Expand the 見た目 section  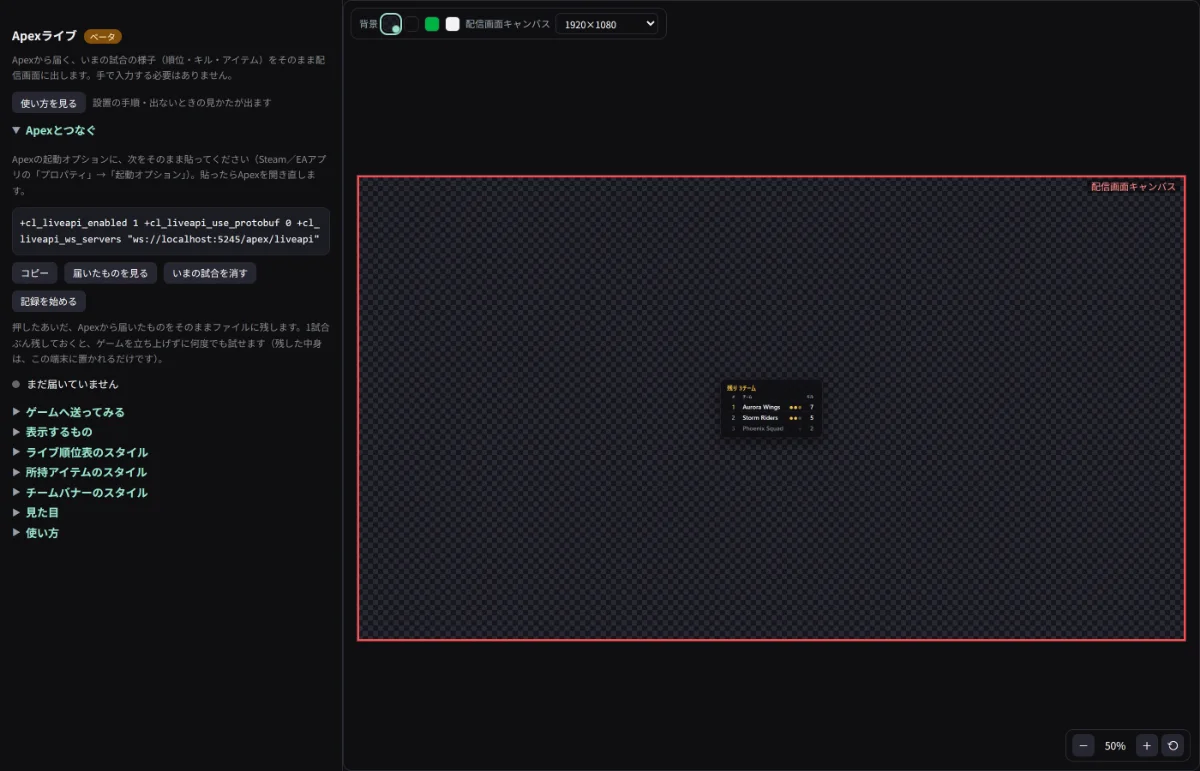point(36,512)
